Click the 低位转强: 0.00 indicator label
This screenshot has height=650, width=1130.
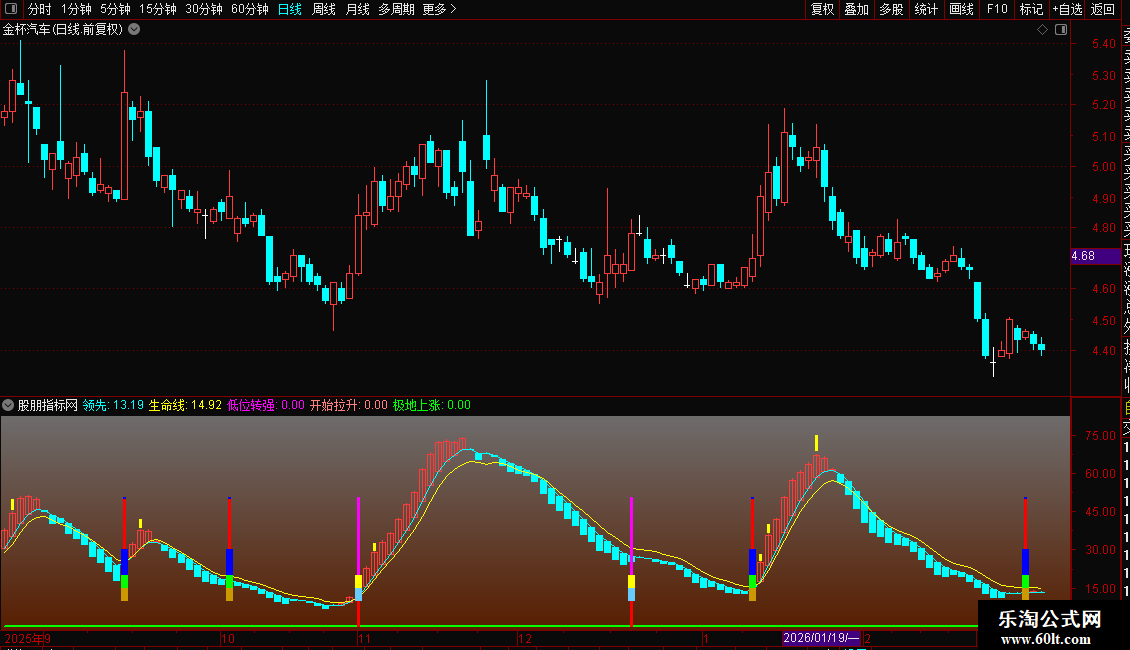click(266, 405)
